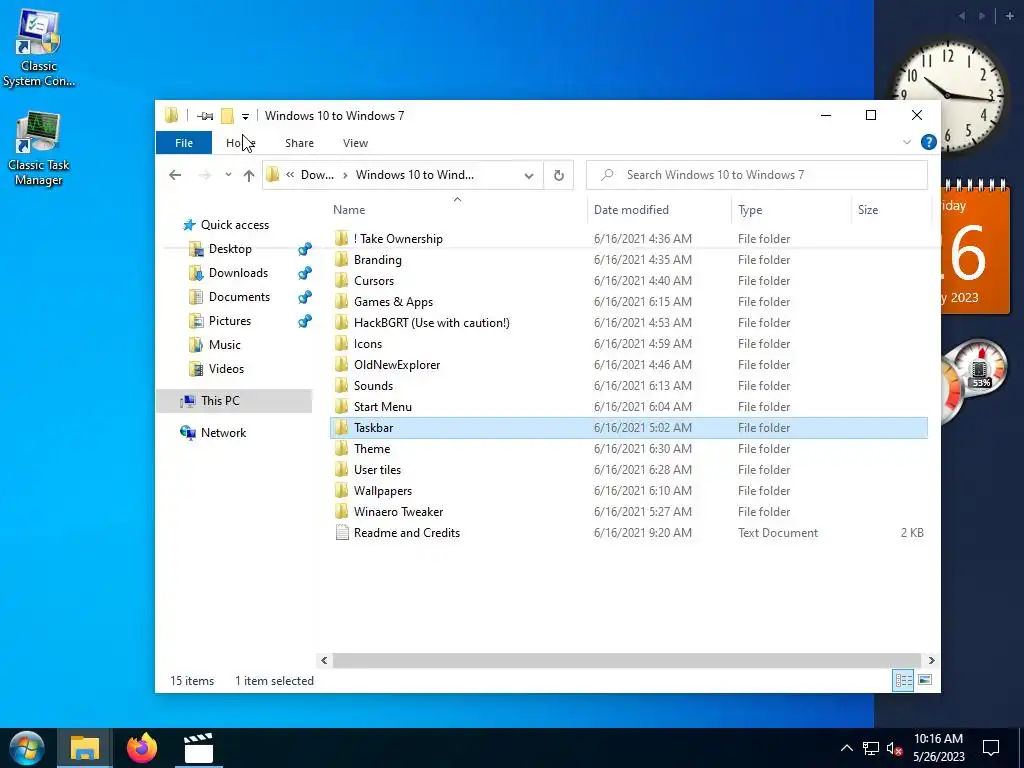Screen dimensions: 1024x768
Task: Click the clapperboard video app on taskbar
Action: [199, 748]
